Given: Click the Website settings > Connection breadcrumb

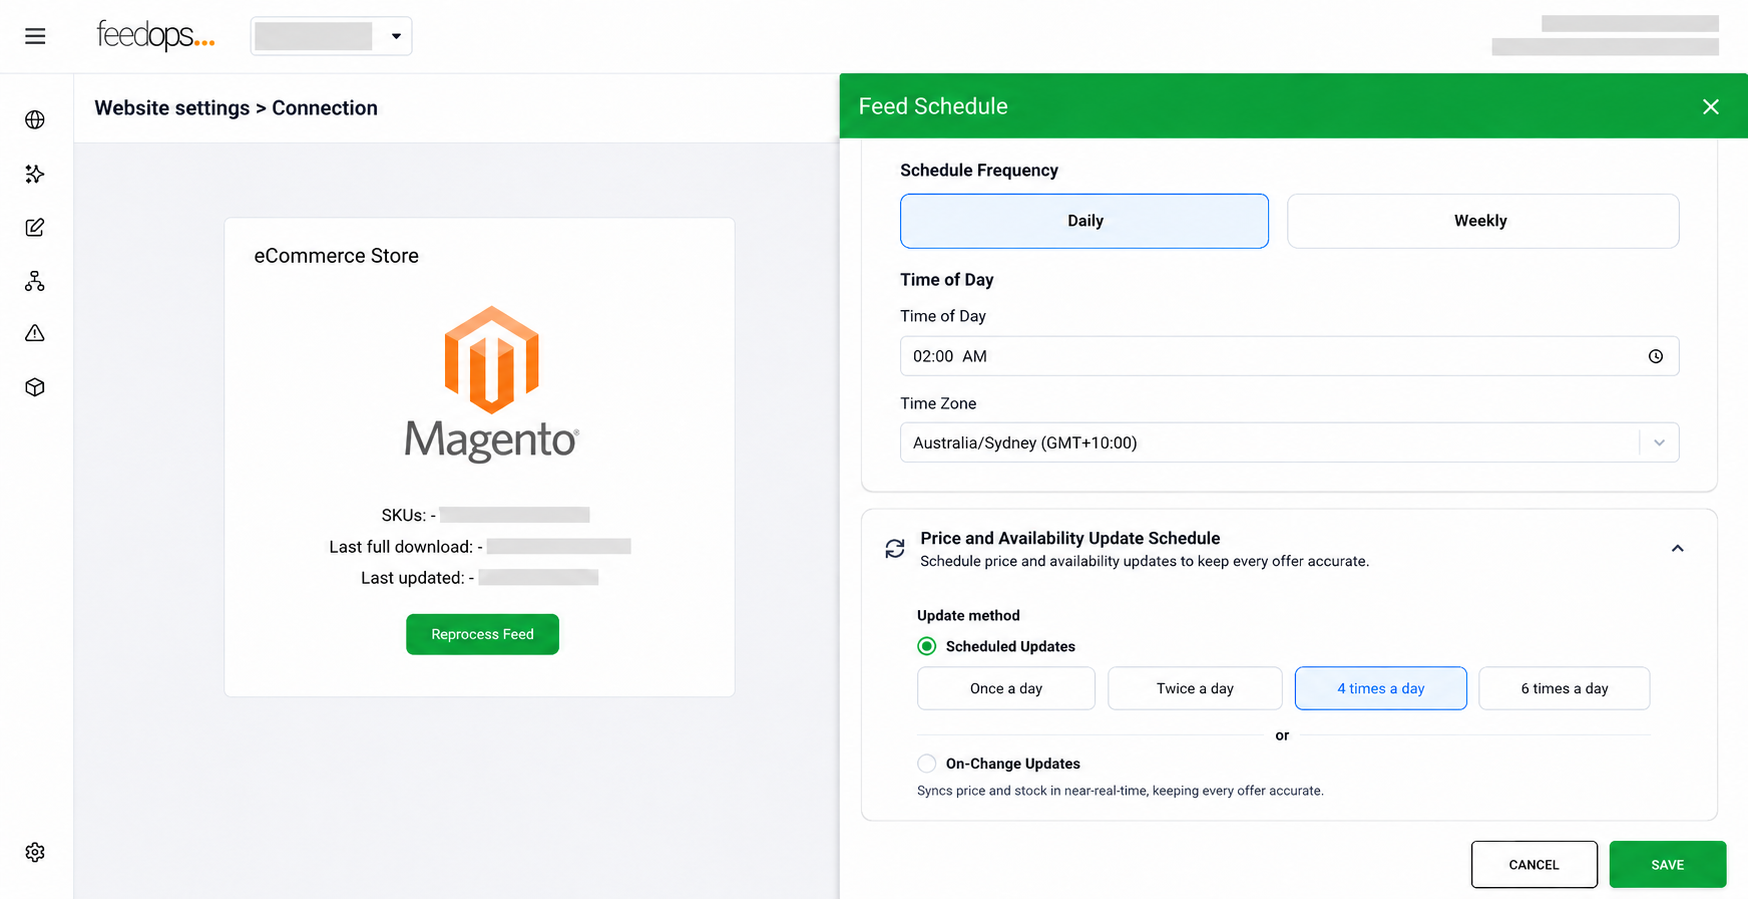Looking at the screenshot, I should click(236, 108).
